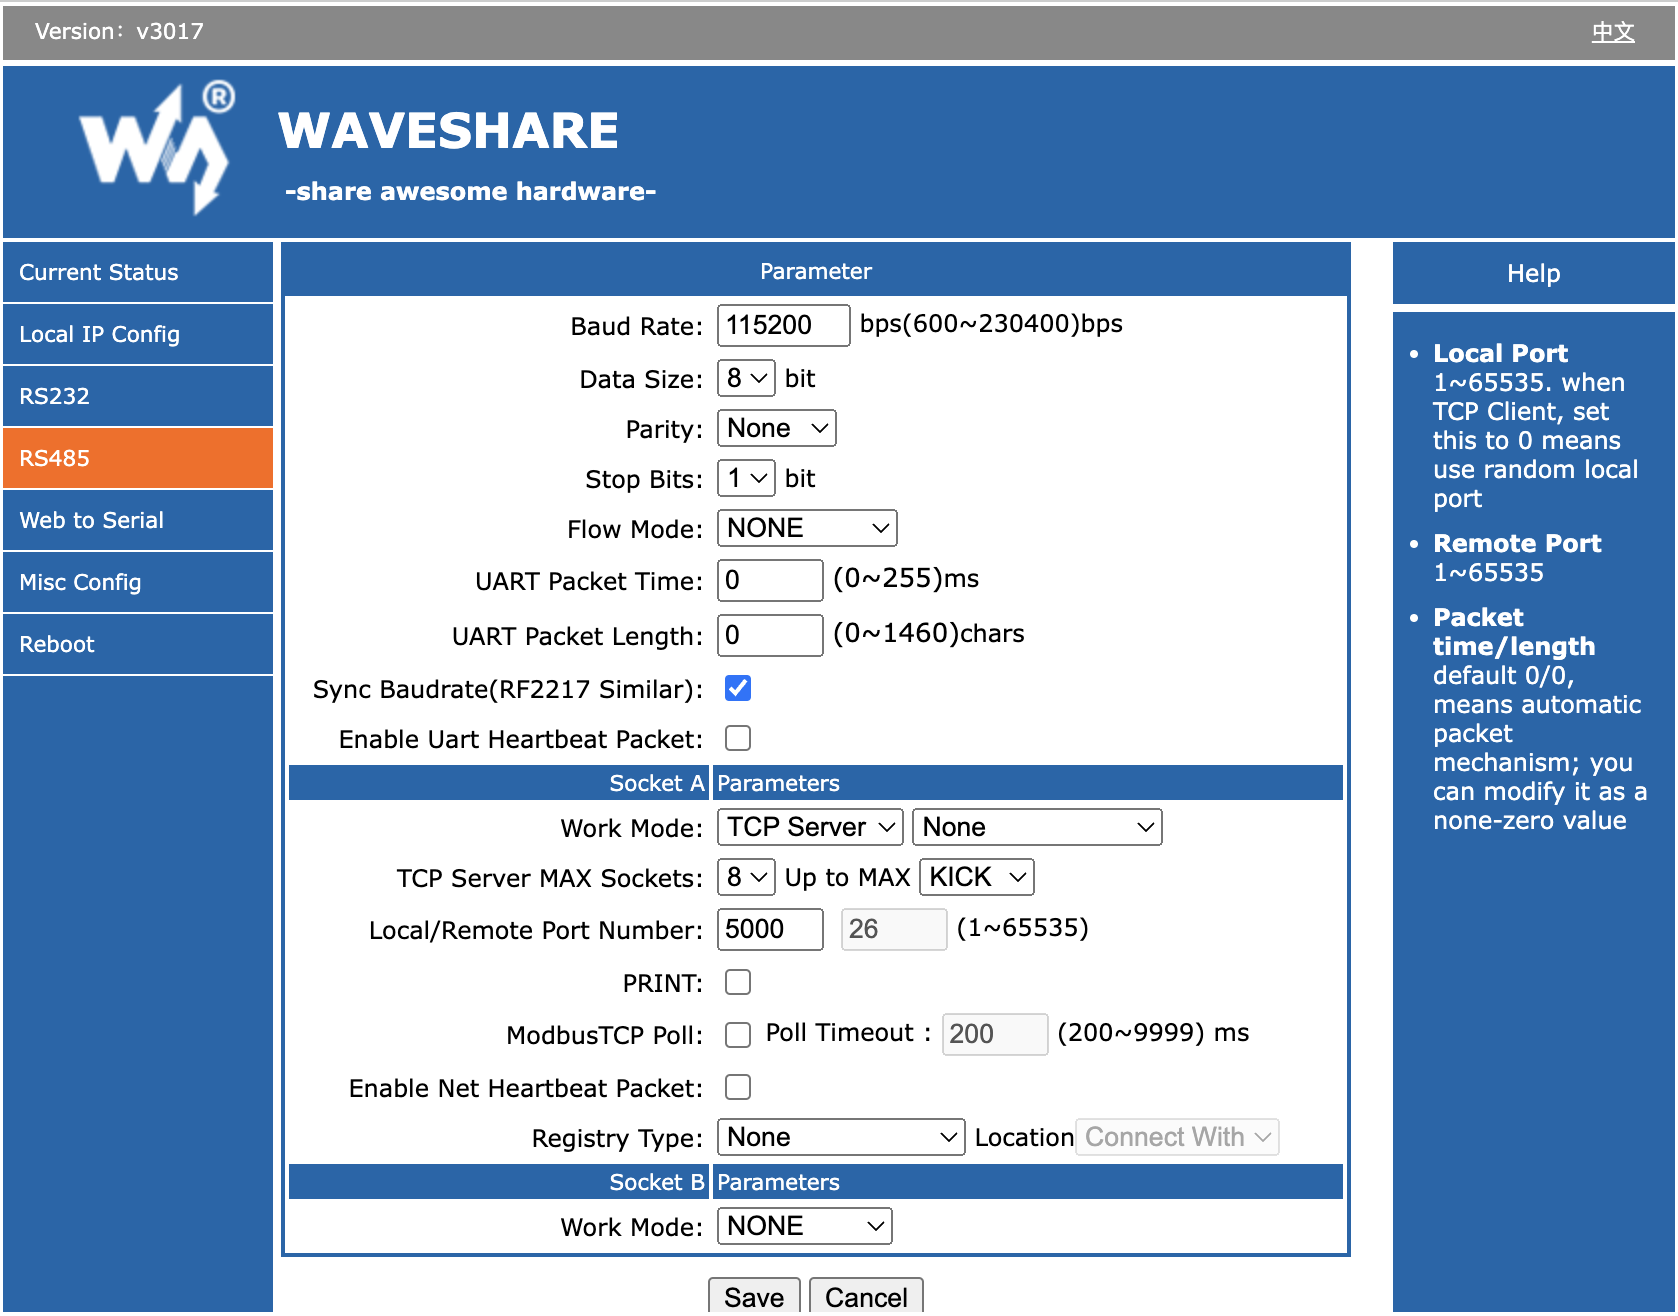Open the Misc Config page
The height and width of the screenshot is (1316, 1678).
point(138,582)
